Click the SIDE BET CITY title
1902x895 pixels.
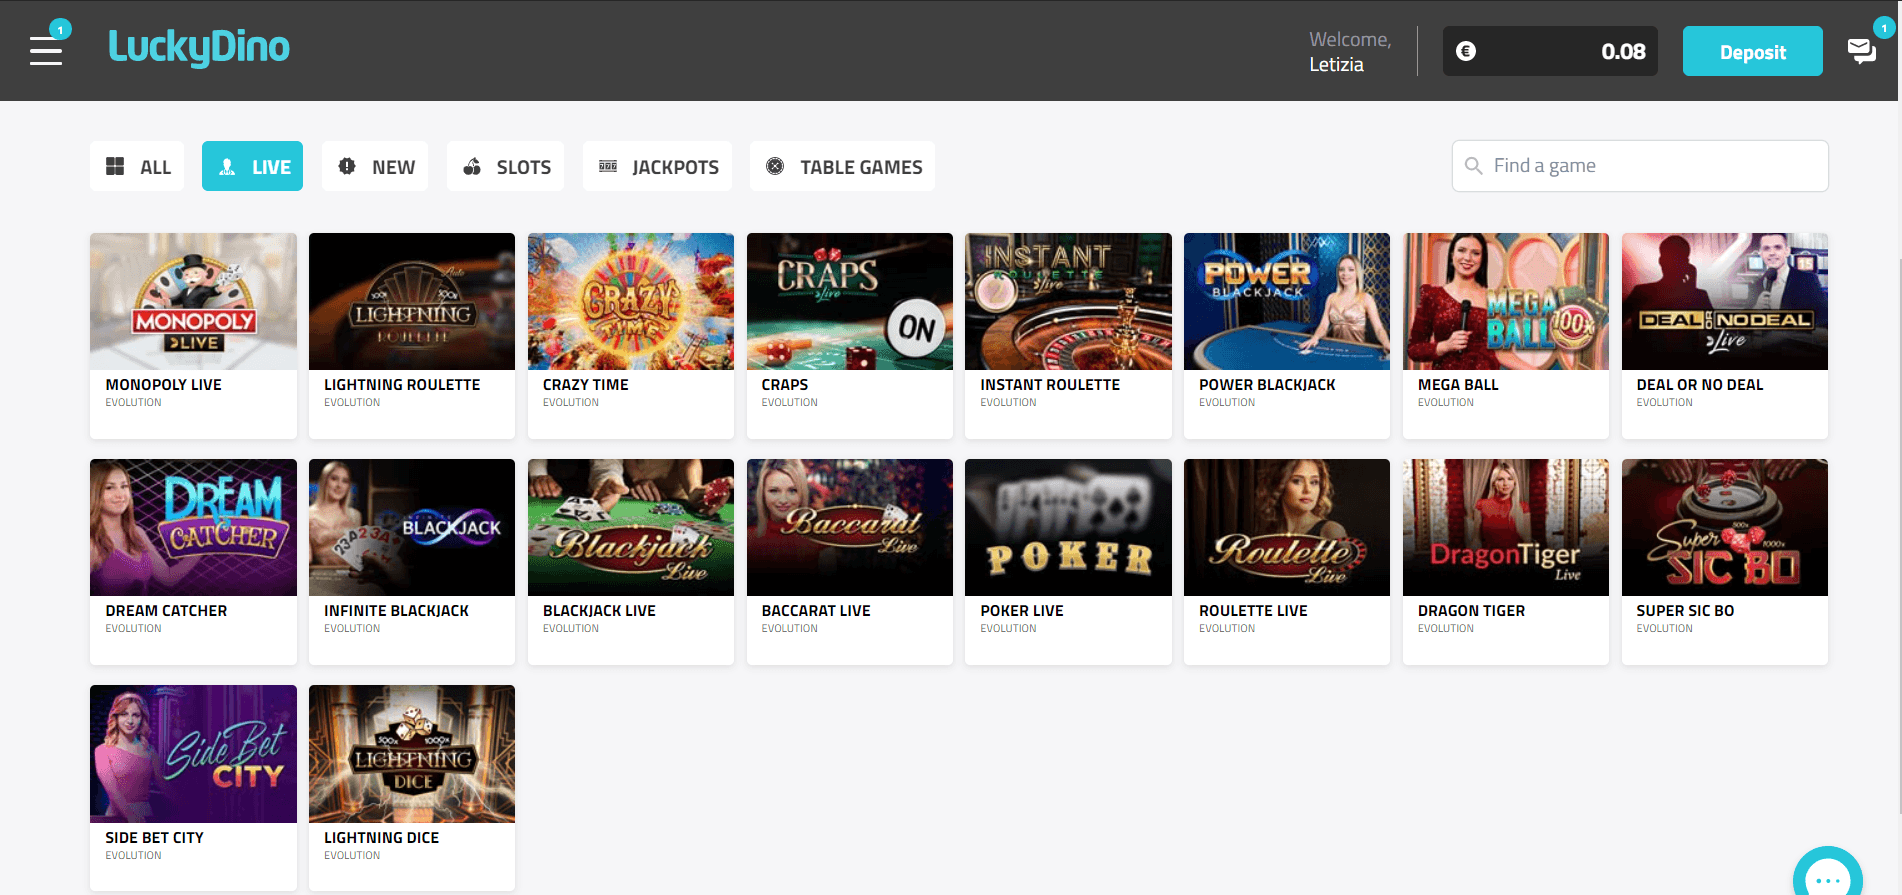[x=154, y=838]
